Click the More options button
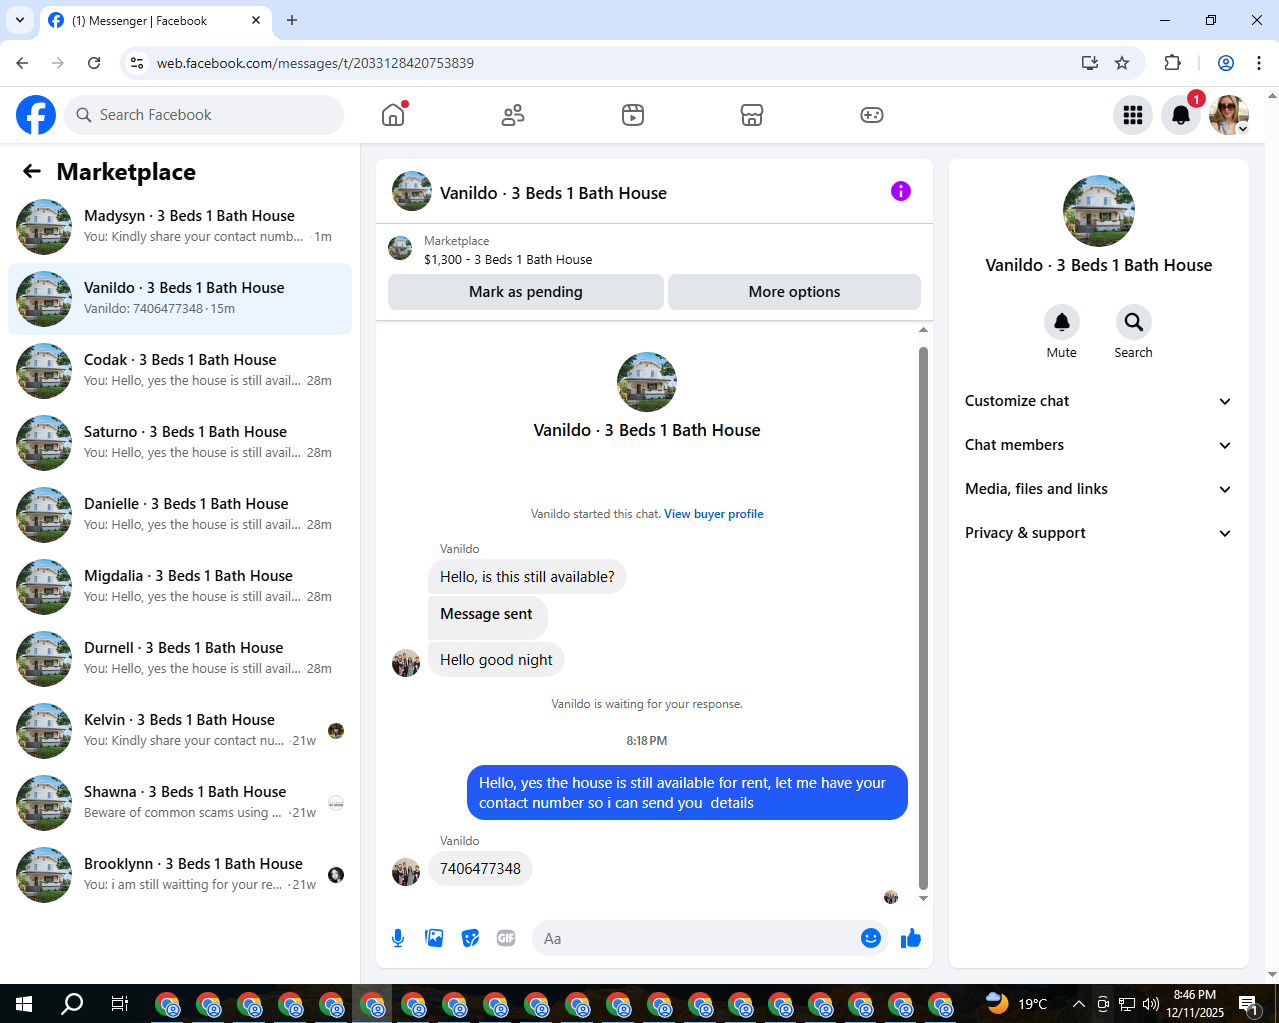Screen dimensions: 1279x1023 click(x=794, y=292)
